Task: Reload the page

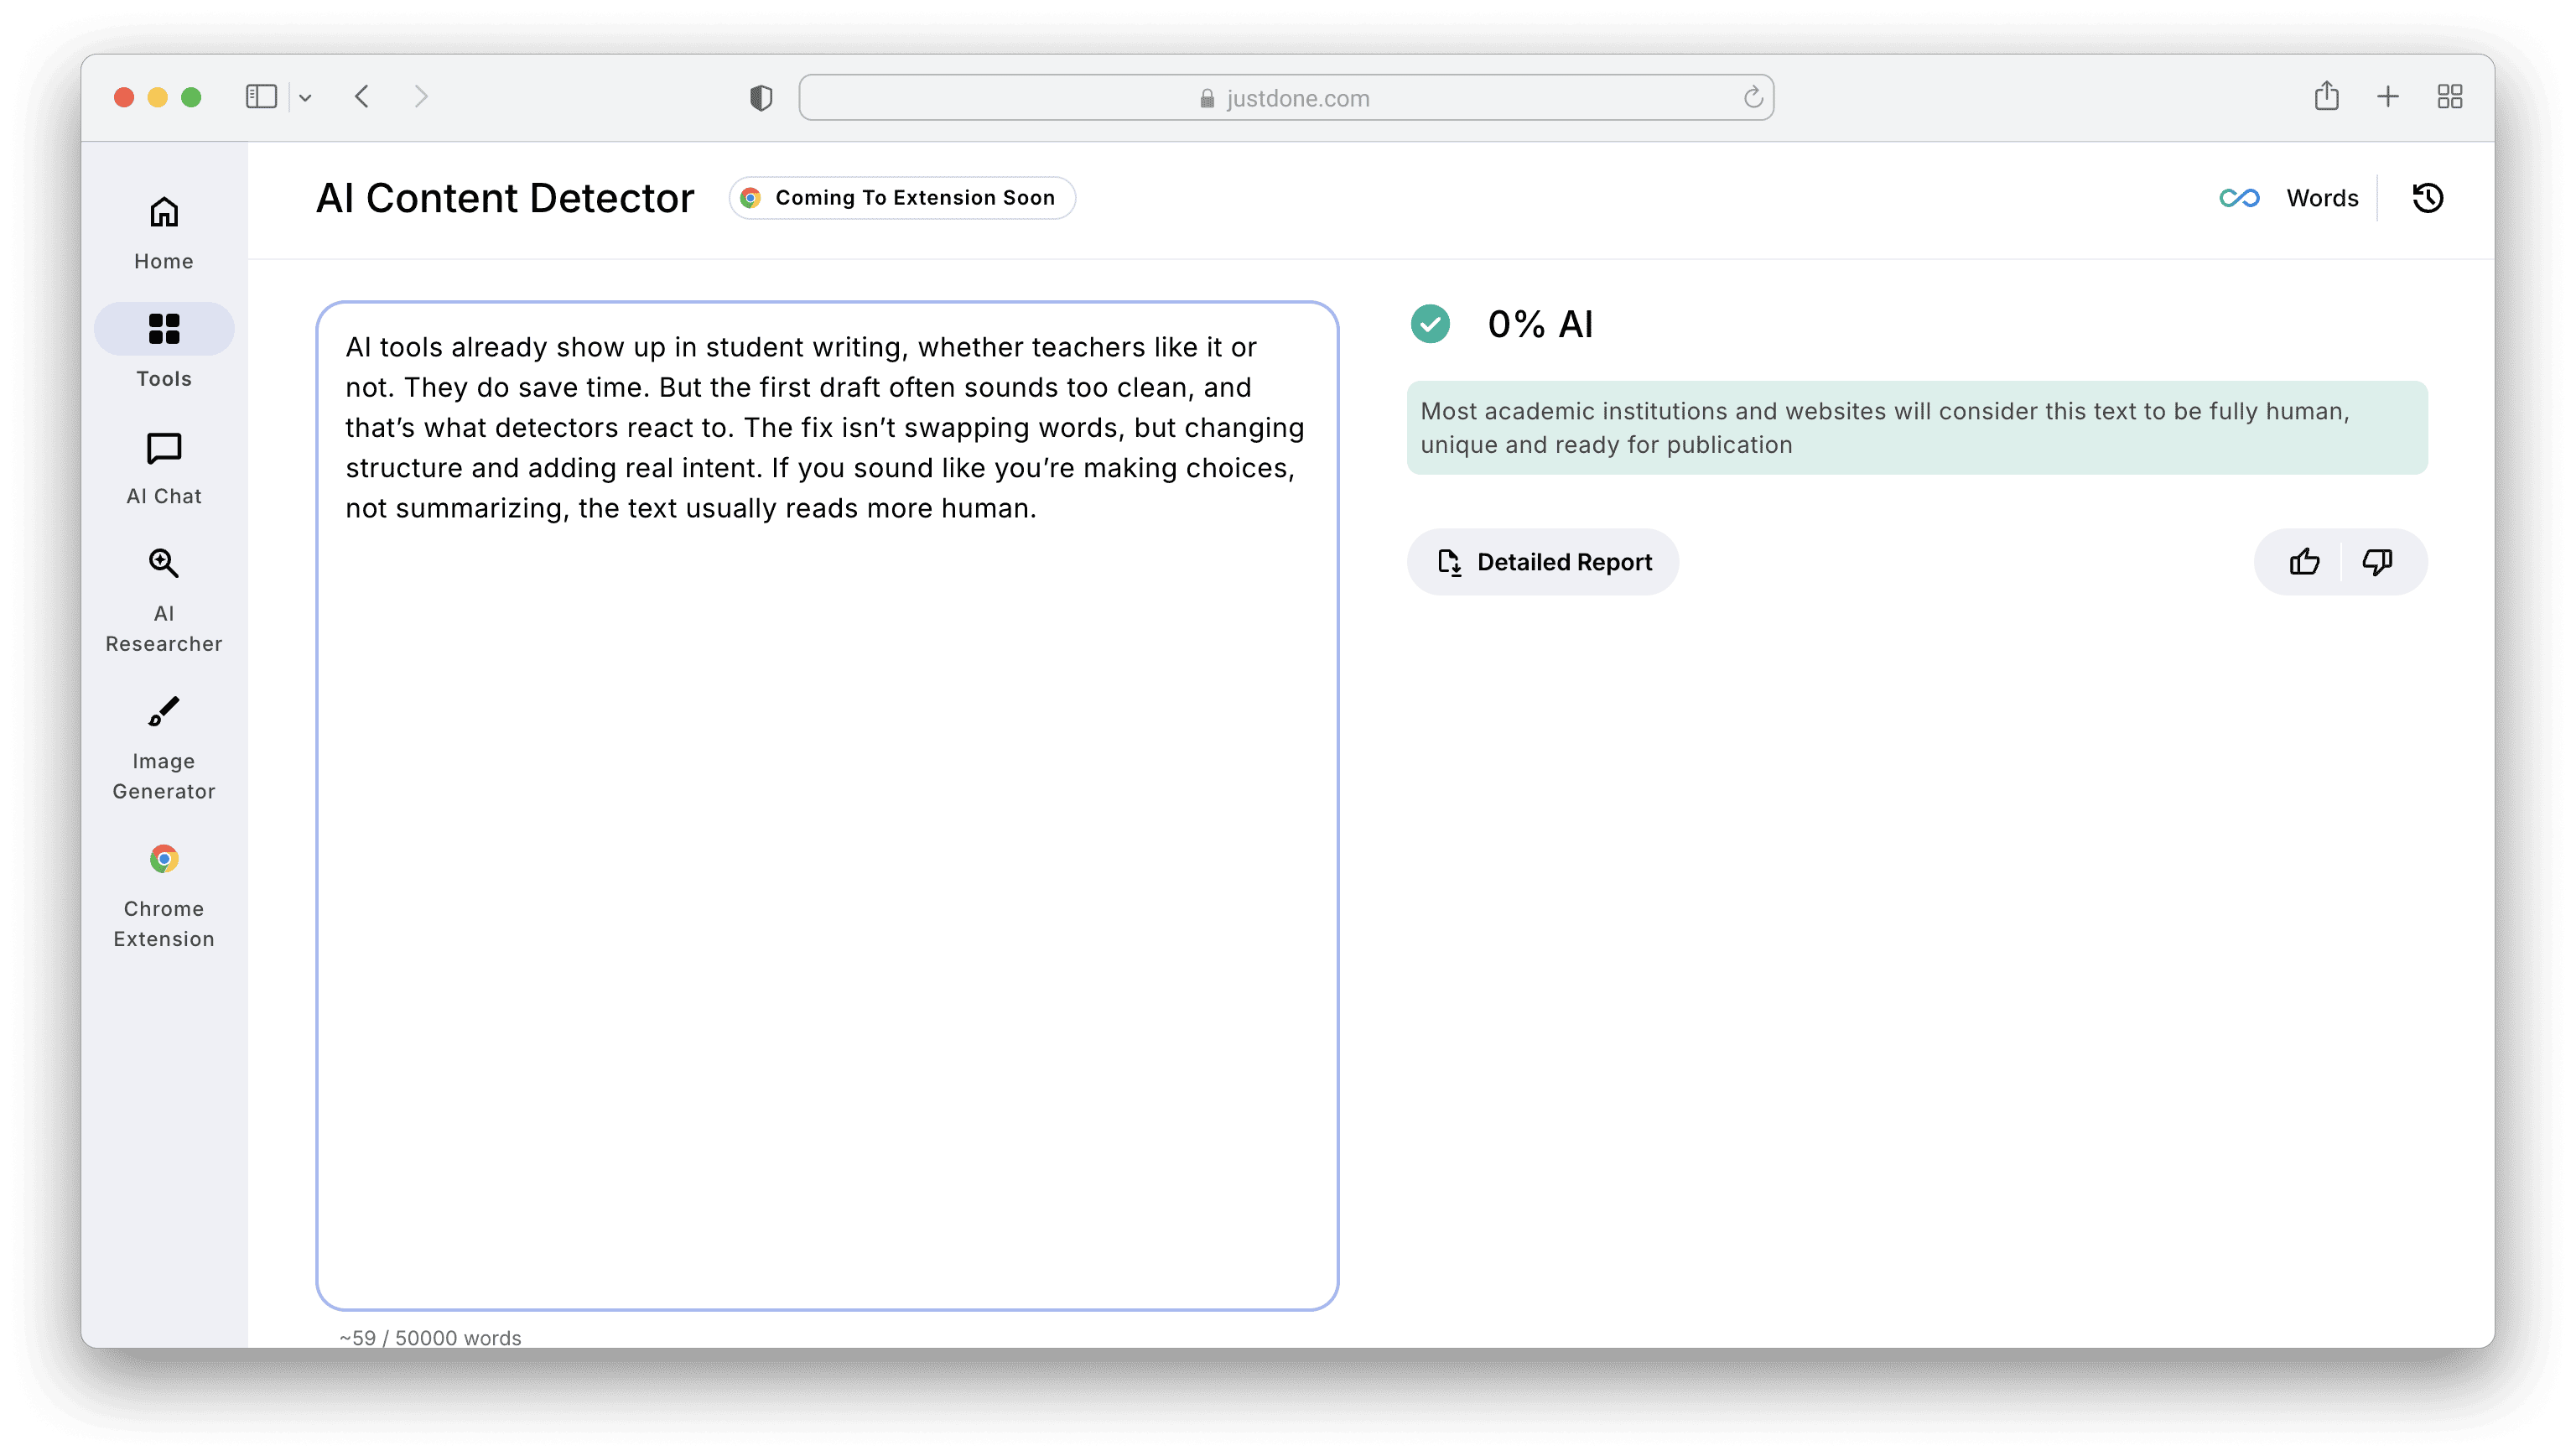Action: pos(1752,98)
